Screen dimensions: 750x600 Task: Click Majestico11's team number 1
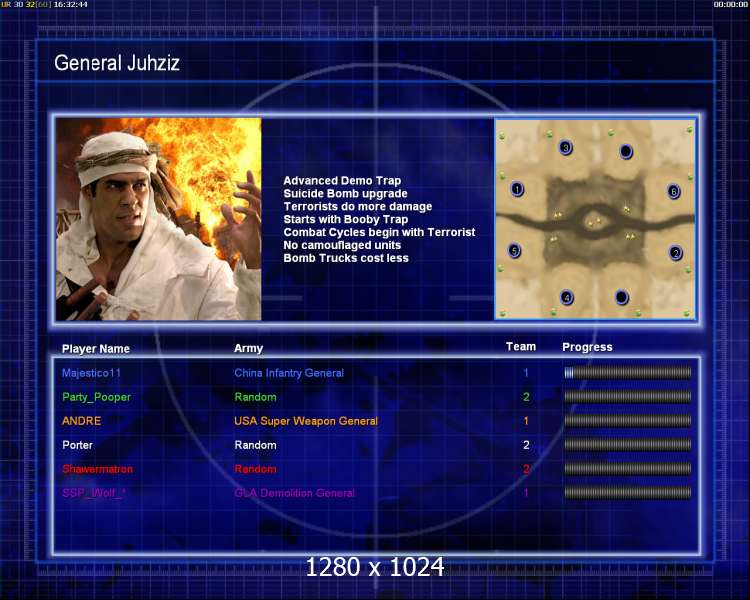[526, 373]
